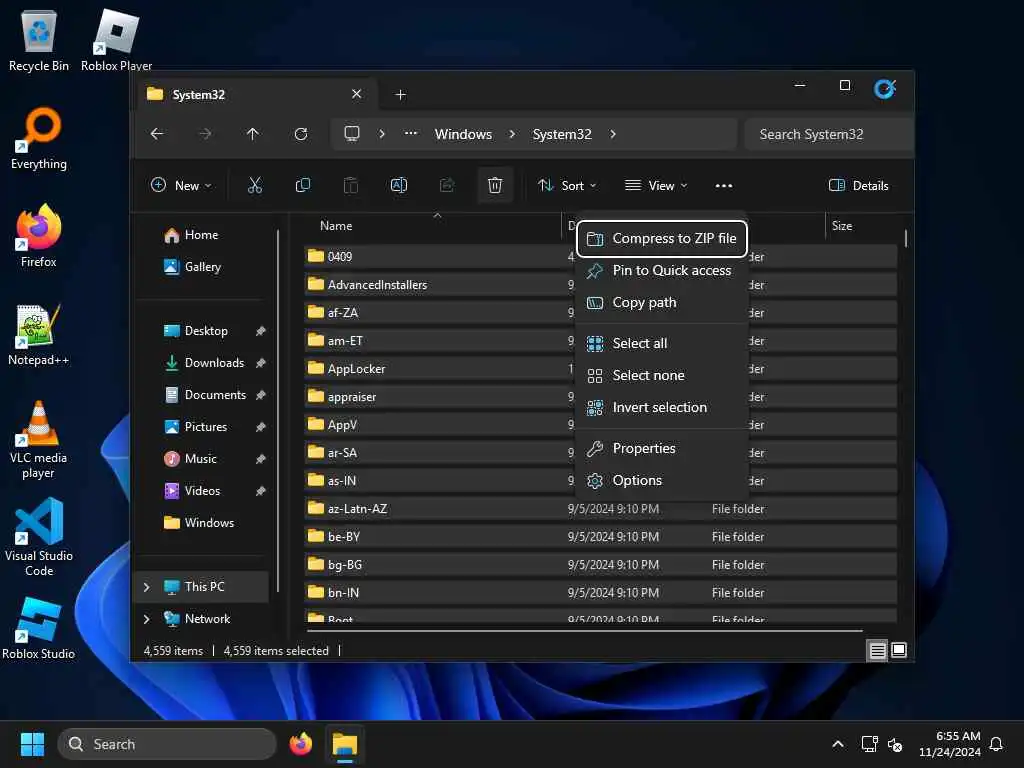Add a new File Explorer tab

pos(400,95)
